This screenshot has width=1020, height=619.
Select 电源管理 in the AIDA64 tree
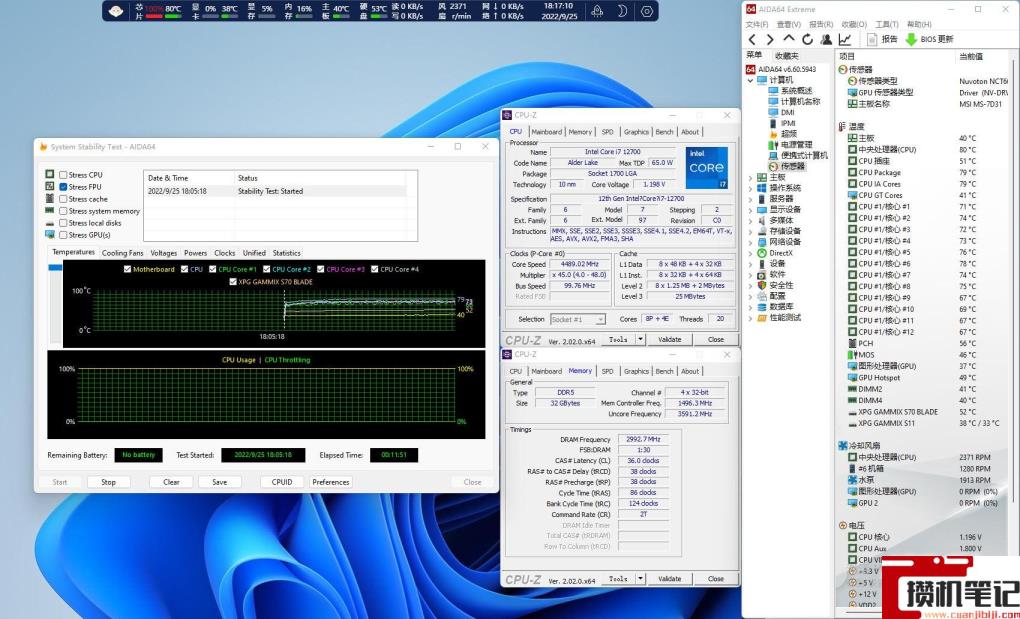797,144
